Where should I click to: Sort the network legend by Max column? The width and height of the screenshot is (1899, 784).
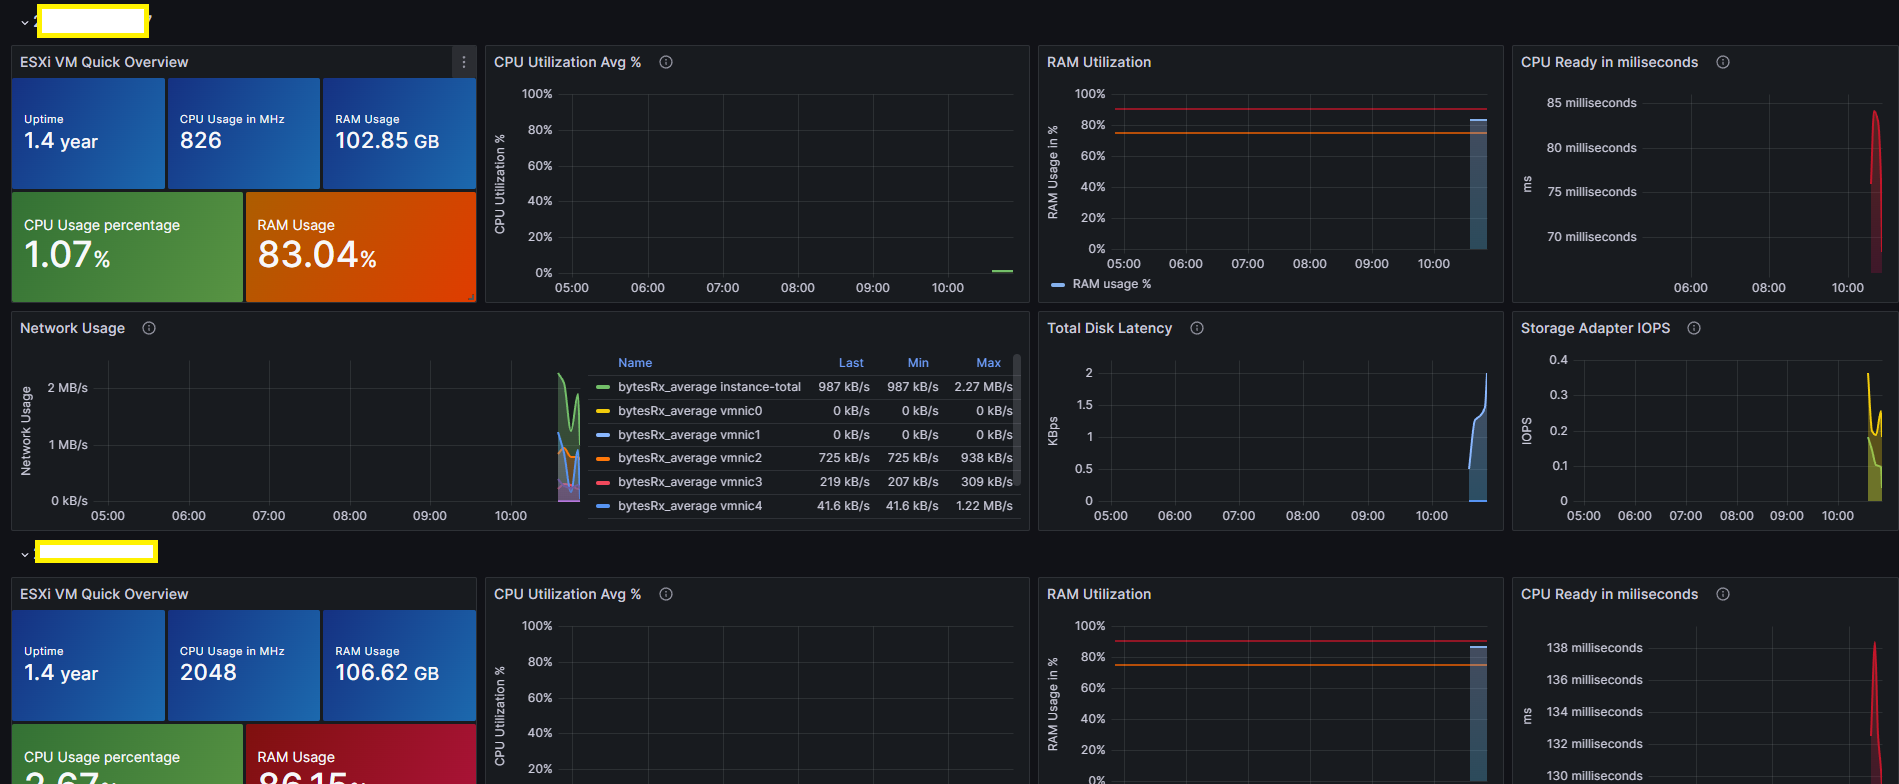coord(988,363)
